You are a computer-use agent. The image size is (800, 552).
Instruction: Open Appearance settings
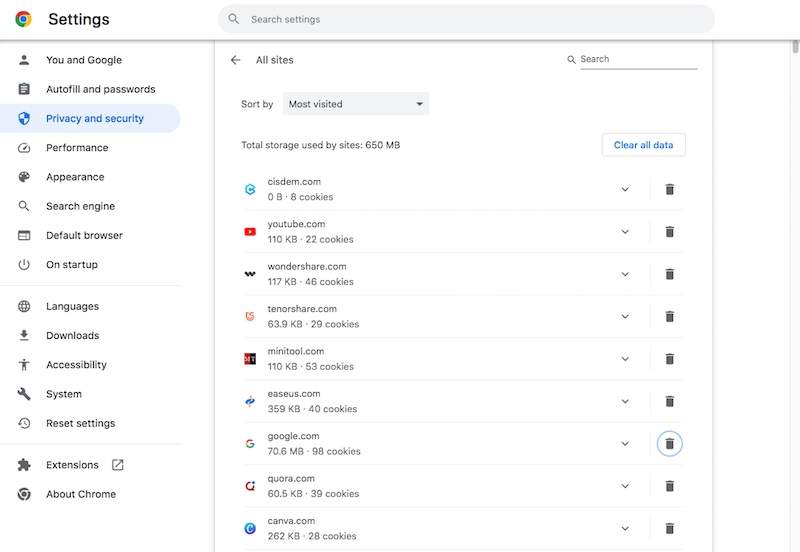click(90, 177)
